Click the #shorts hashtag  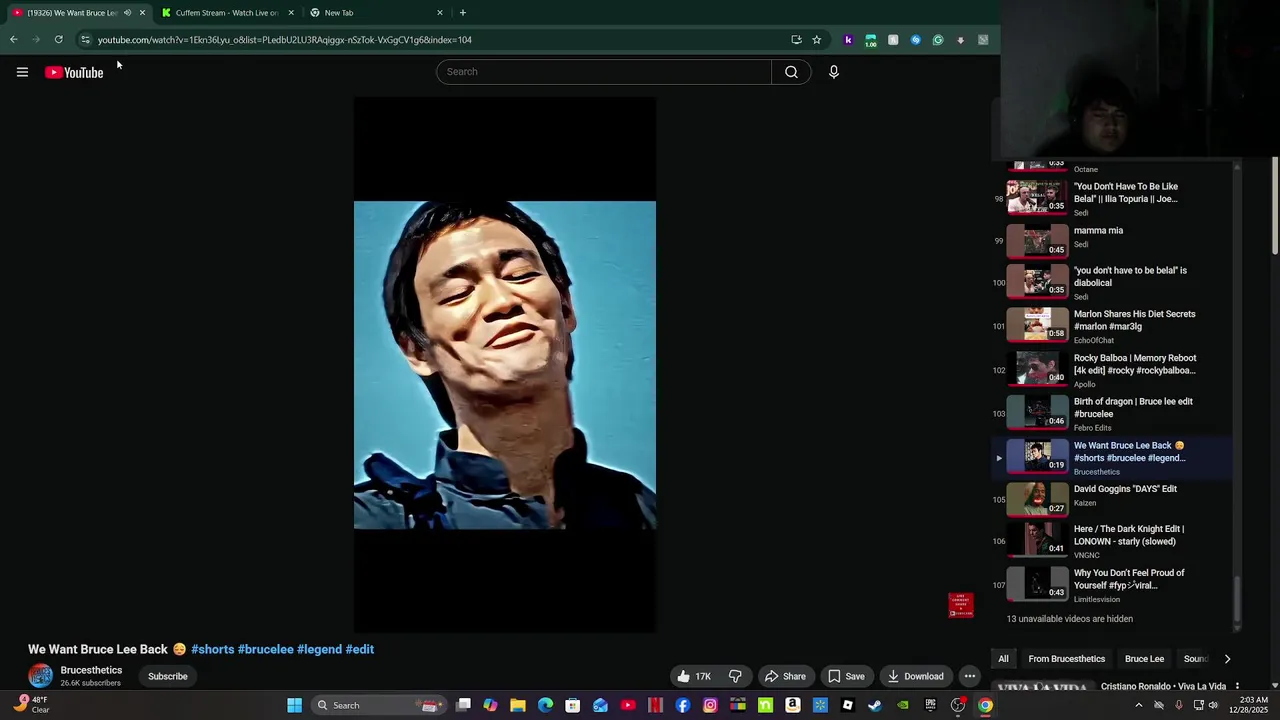(x=213, y=649)
